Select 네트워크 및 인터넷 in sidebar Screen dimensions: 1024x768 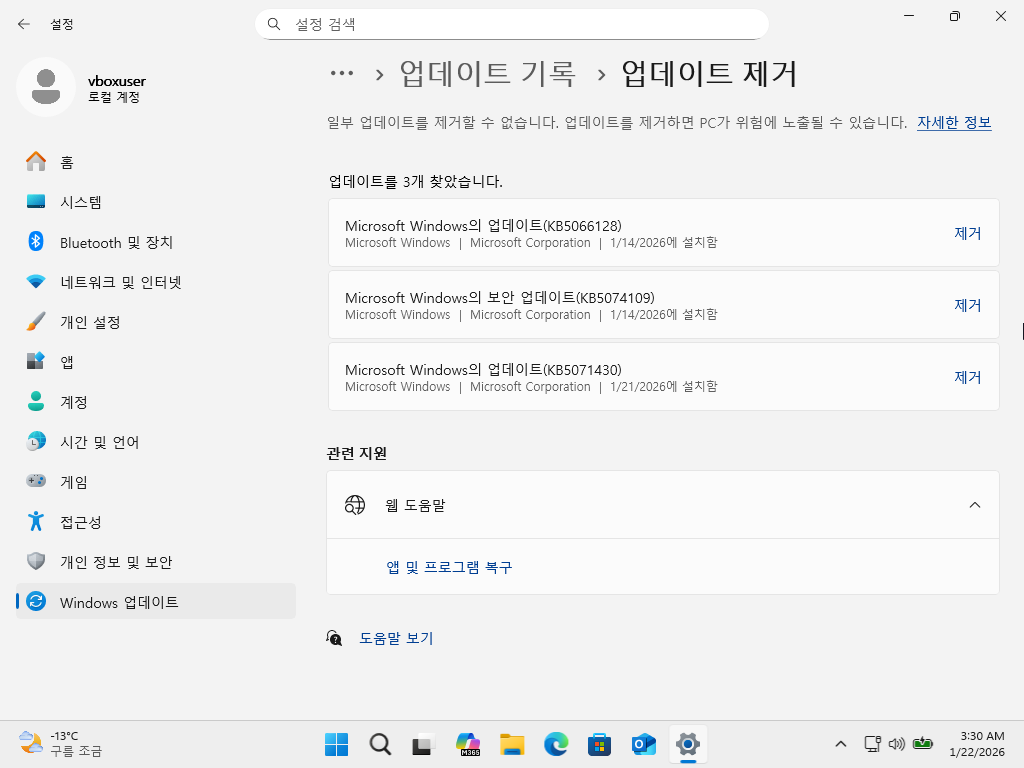coord(156,281)
